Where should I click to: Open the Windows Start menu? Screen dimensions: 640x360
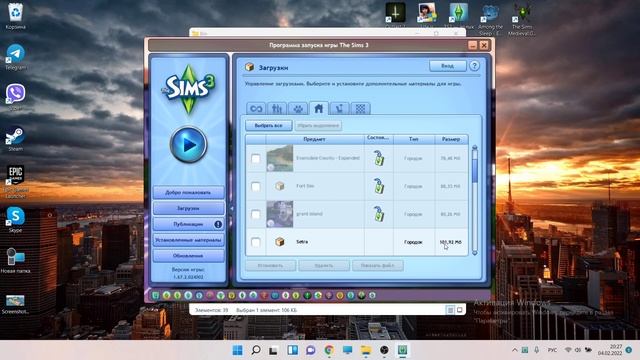pyautogui.click(x=238, y=350)
